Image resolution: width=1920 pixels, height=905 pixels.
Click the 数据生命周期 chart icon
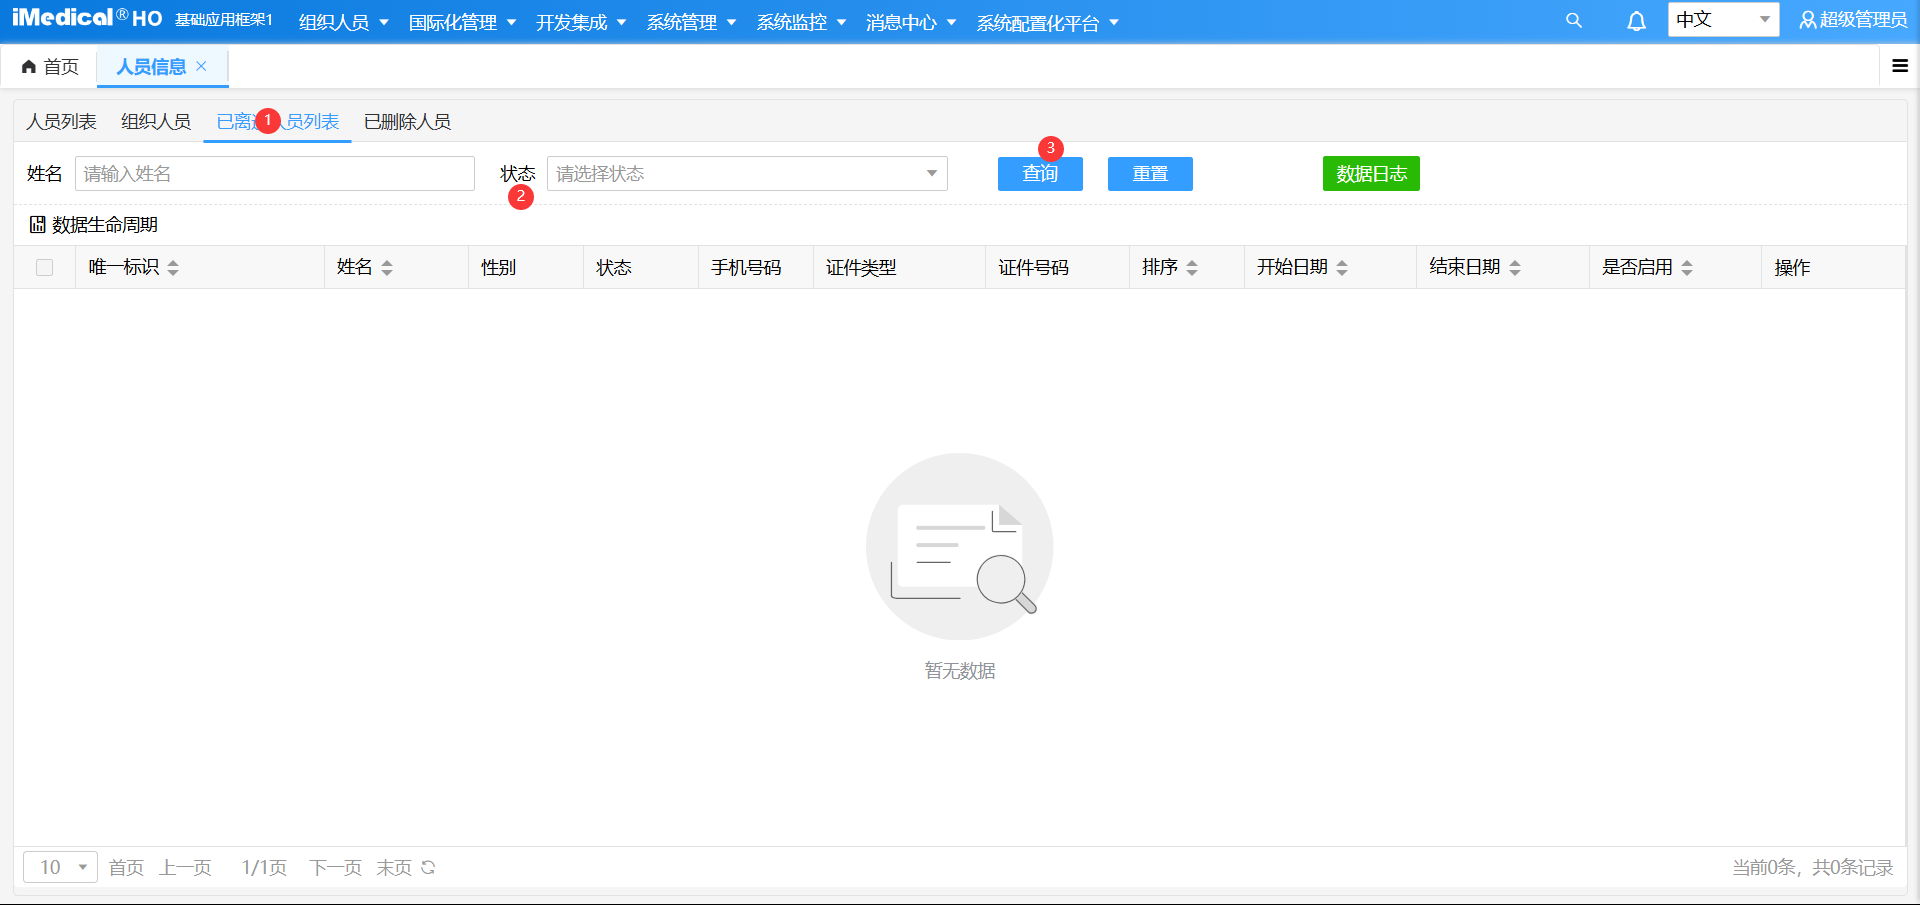click(x=36, y=224)
